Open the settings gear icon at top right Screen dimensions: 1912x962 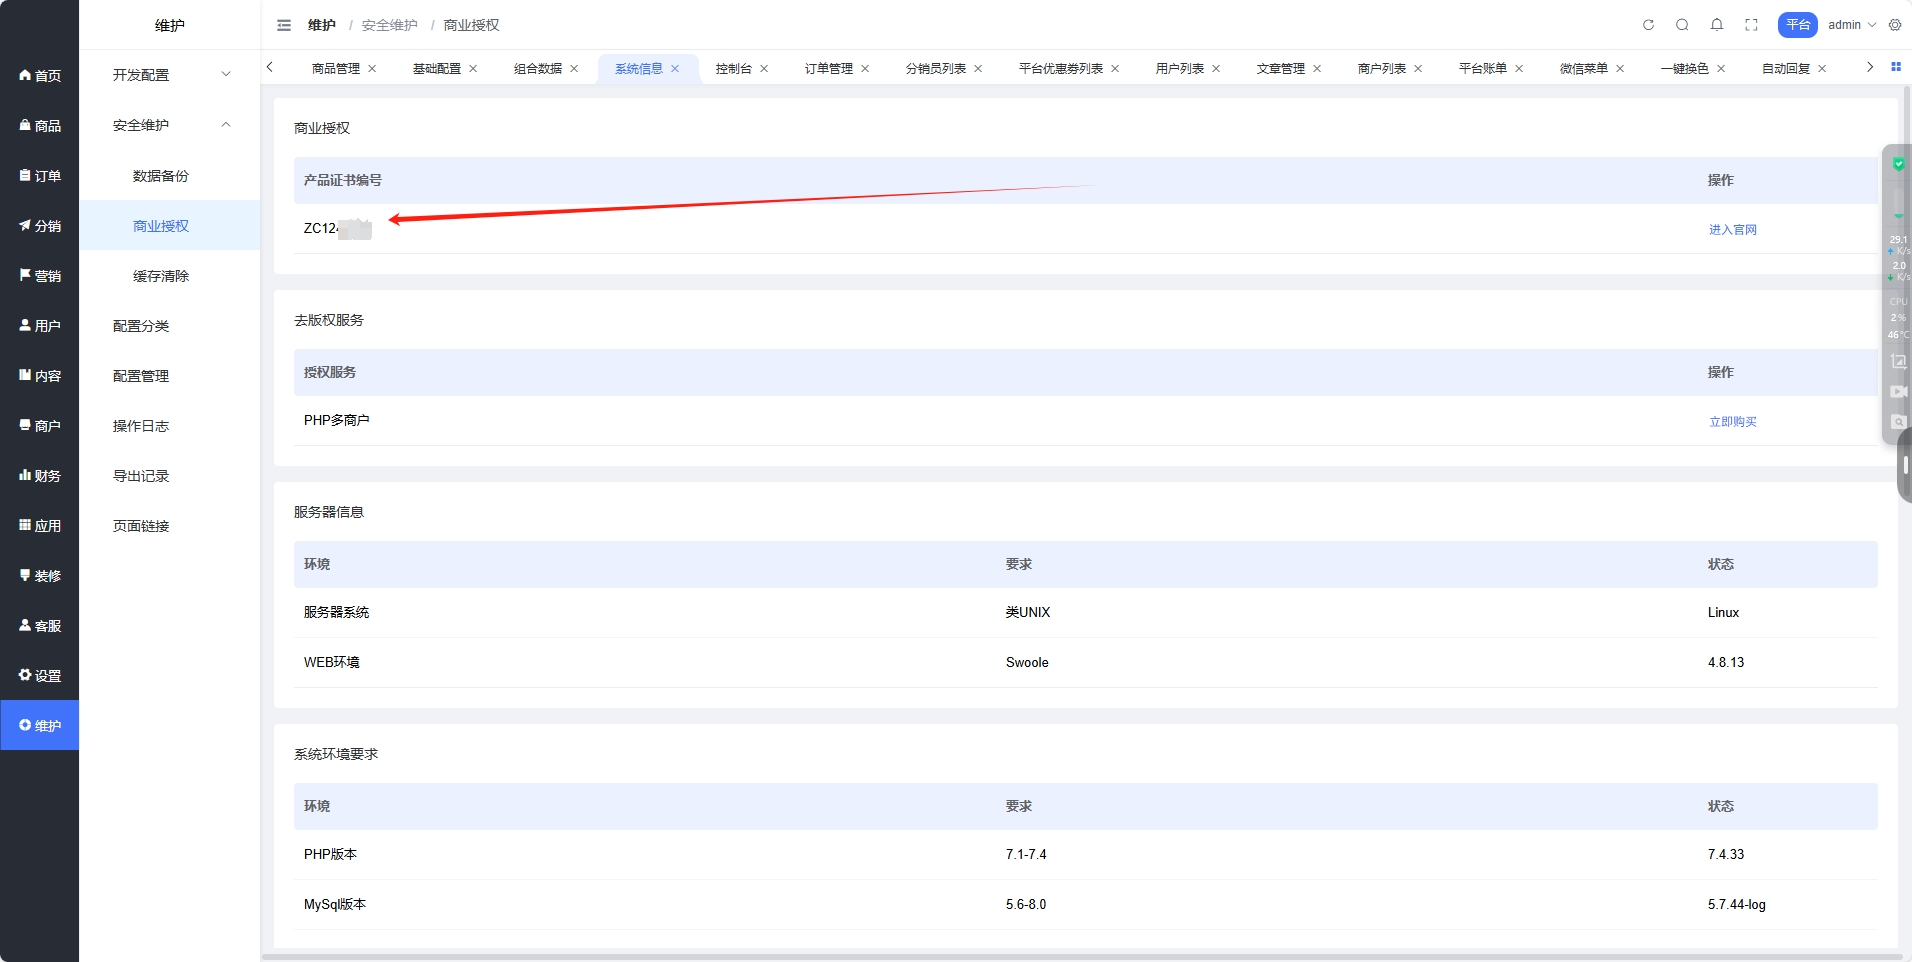[x=1895, y=25]
